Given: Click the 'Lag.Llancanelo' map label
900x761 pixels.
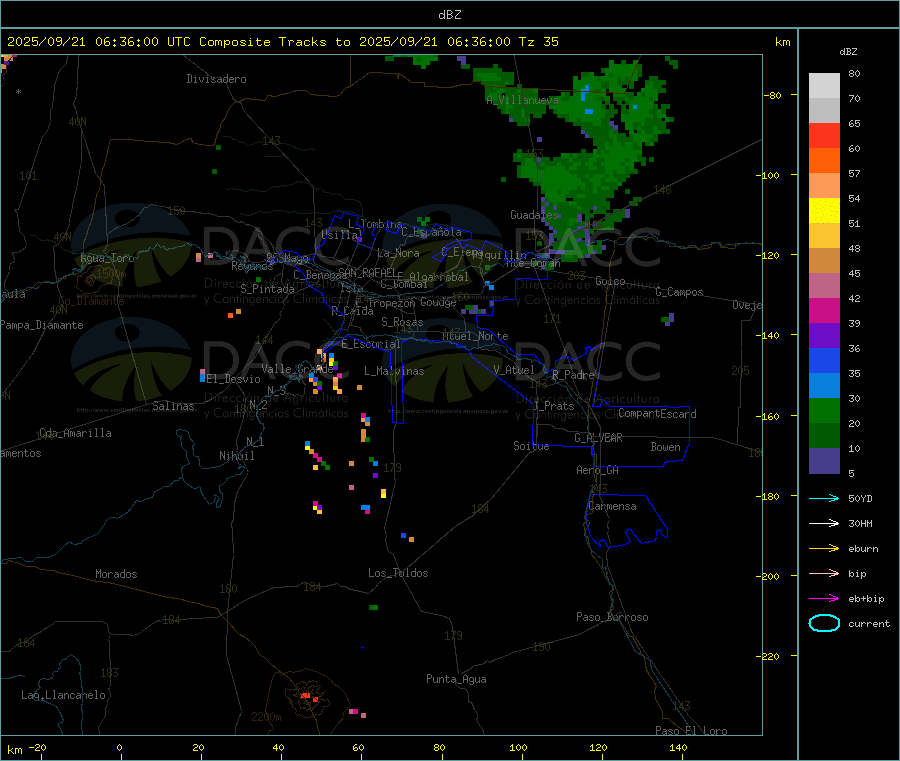Looking at the screenshot, I should [x=63, y=695].
